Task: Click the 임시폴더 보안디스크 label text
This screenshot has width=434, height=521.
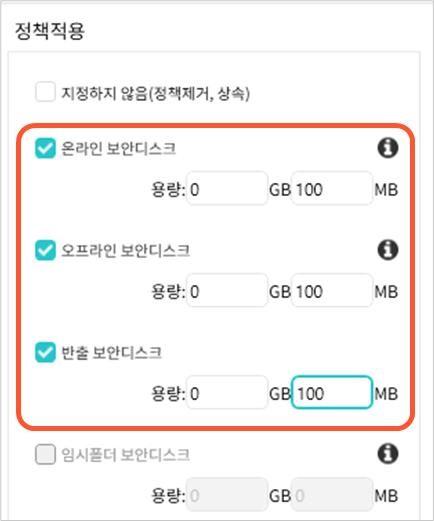Action: [x=126, y=455]
